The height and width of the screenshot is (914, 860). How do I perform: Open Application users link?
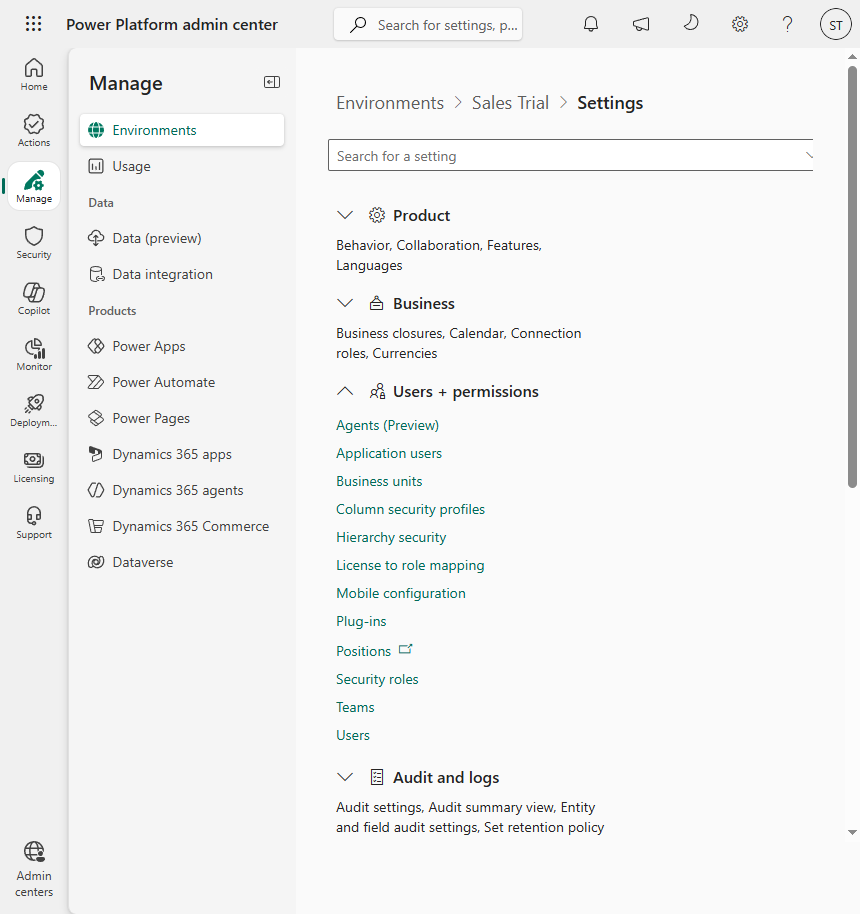pos(389,453)
